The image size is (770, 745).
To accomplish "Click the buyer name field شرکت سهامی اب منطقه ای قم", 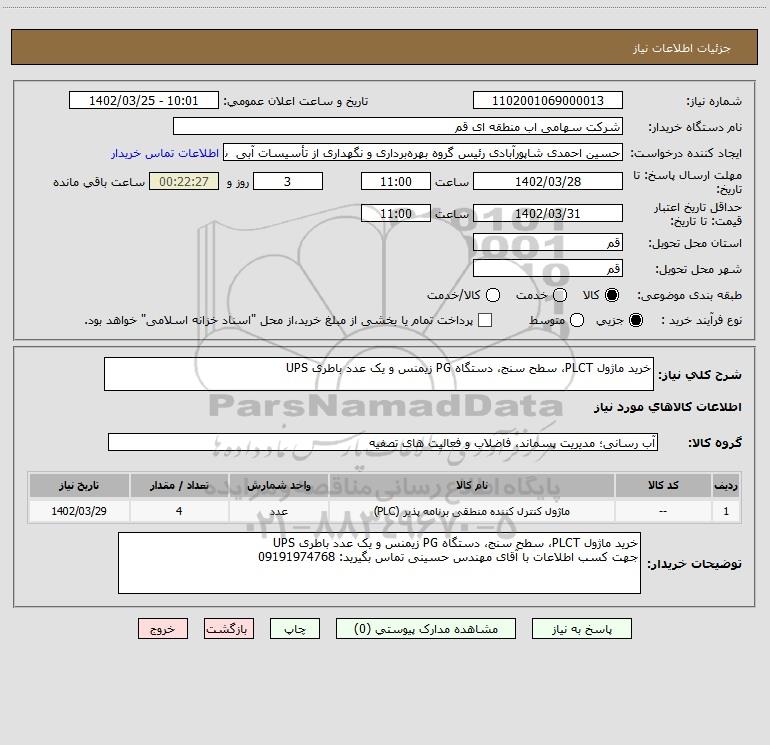I will [398, 127].
